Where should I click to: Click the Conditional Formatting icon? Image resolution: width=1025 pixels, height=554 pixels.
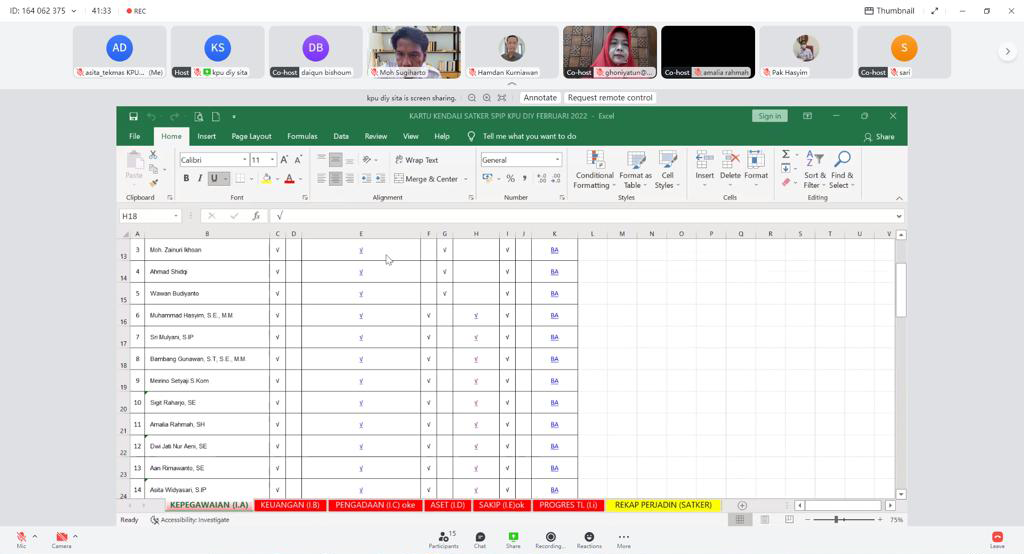pyautogui.click(x=594, y=161)
